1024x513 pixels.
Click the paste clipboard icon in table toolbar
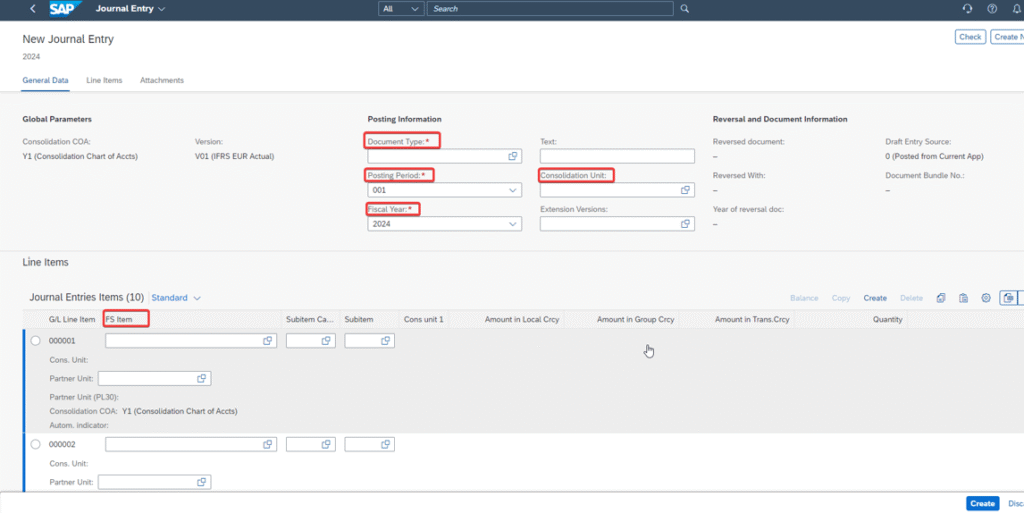click(x=963, y=298)
